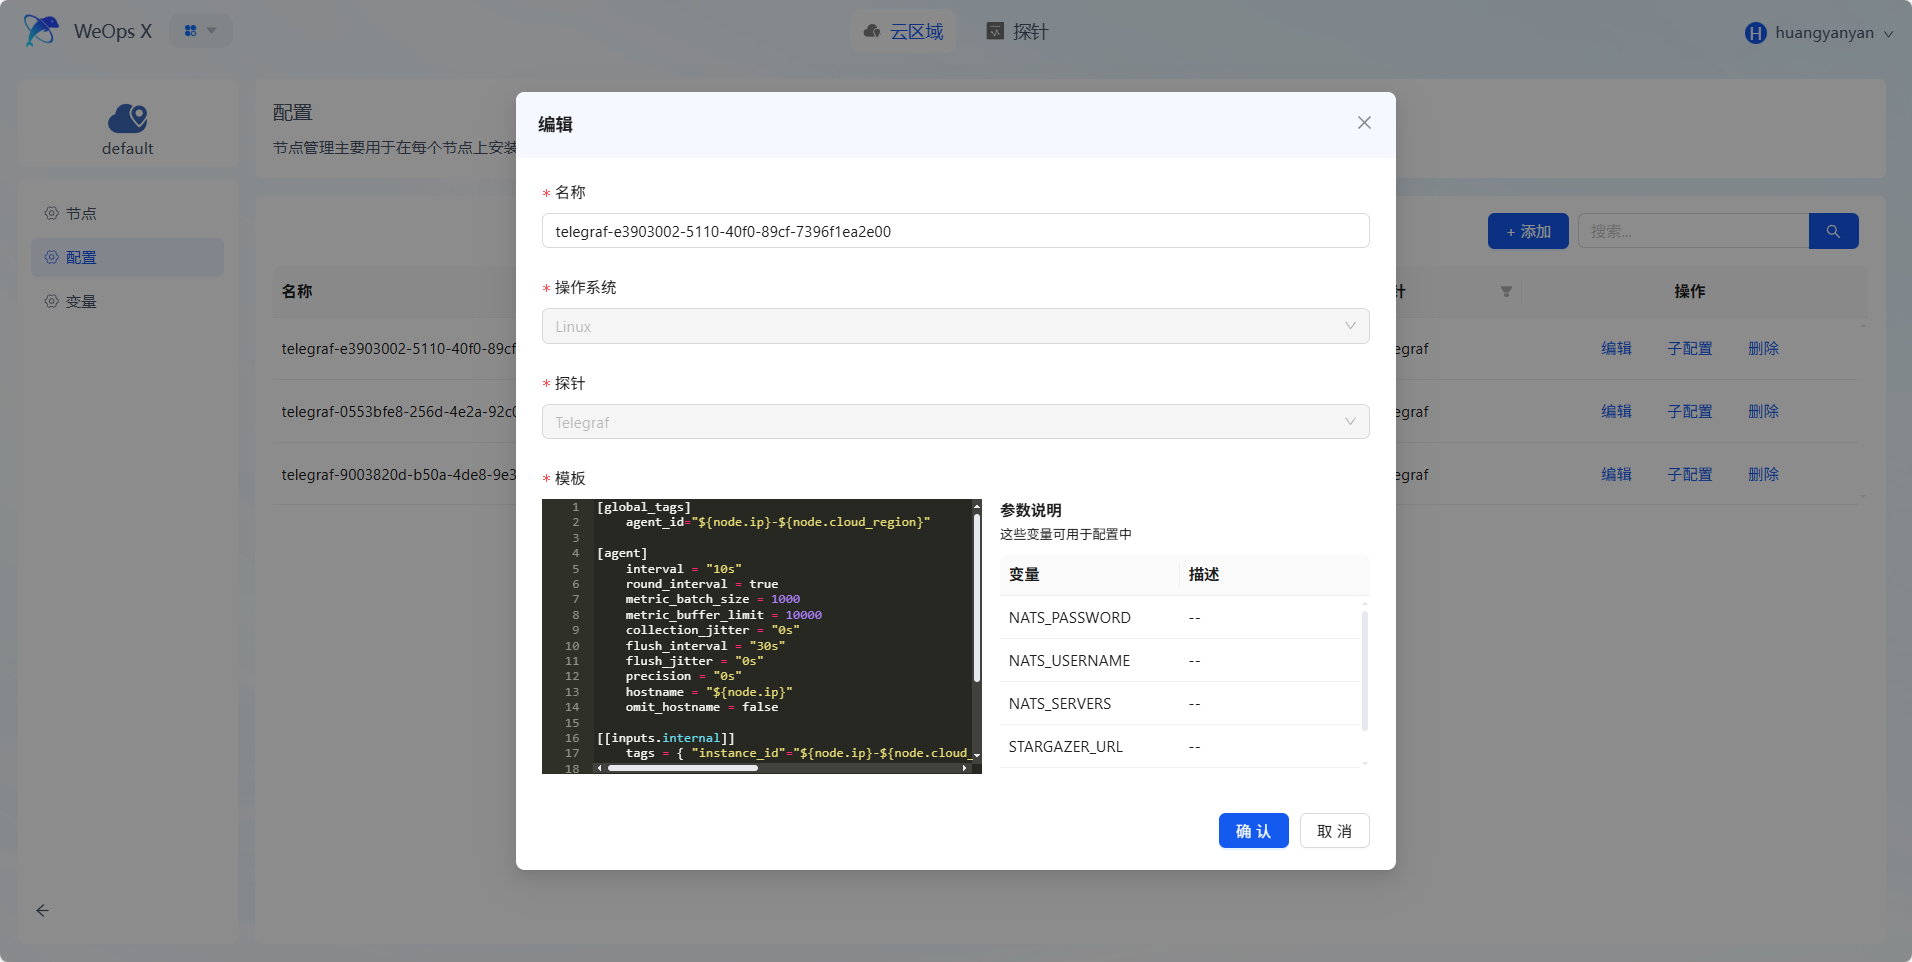Select the NATS_SERVERS variable row
This screenshot has height=962, width=1912.
1180,704
